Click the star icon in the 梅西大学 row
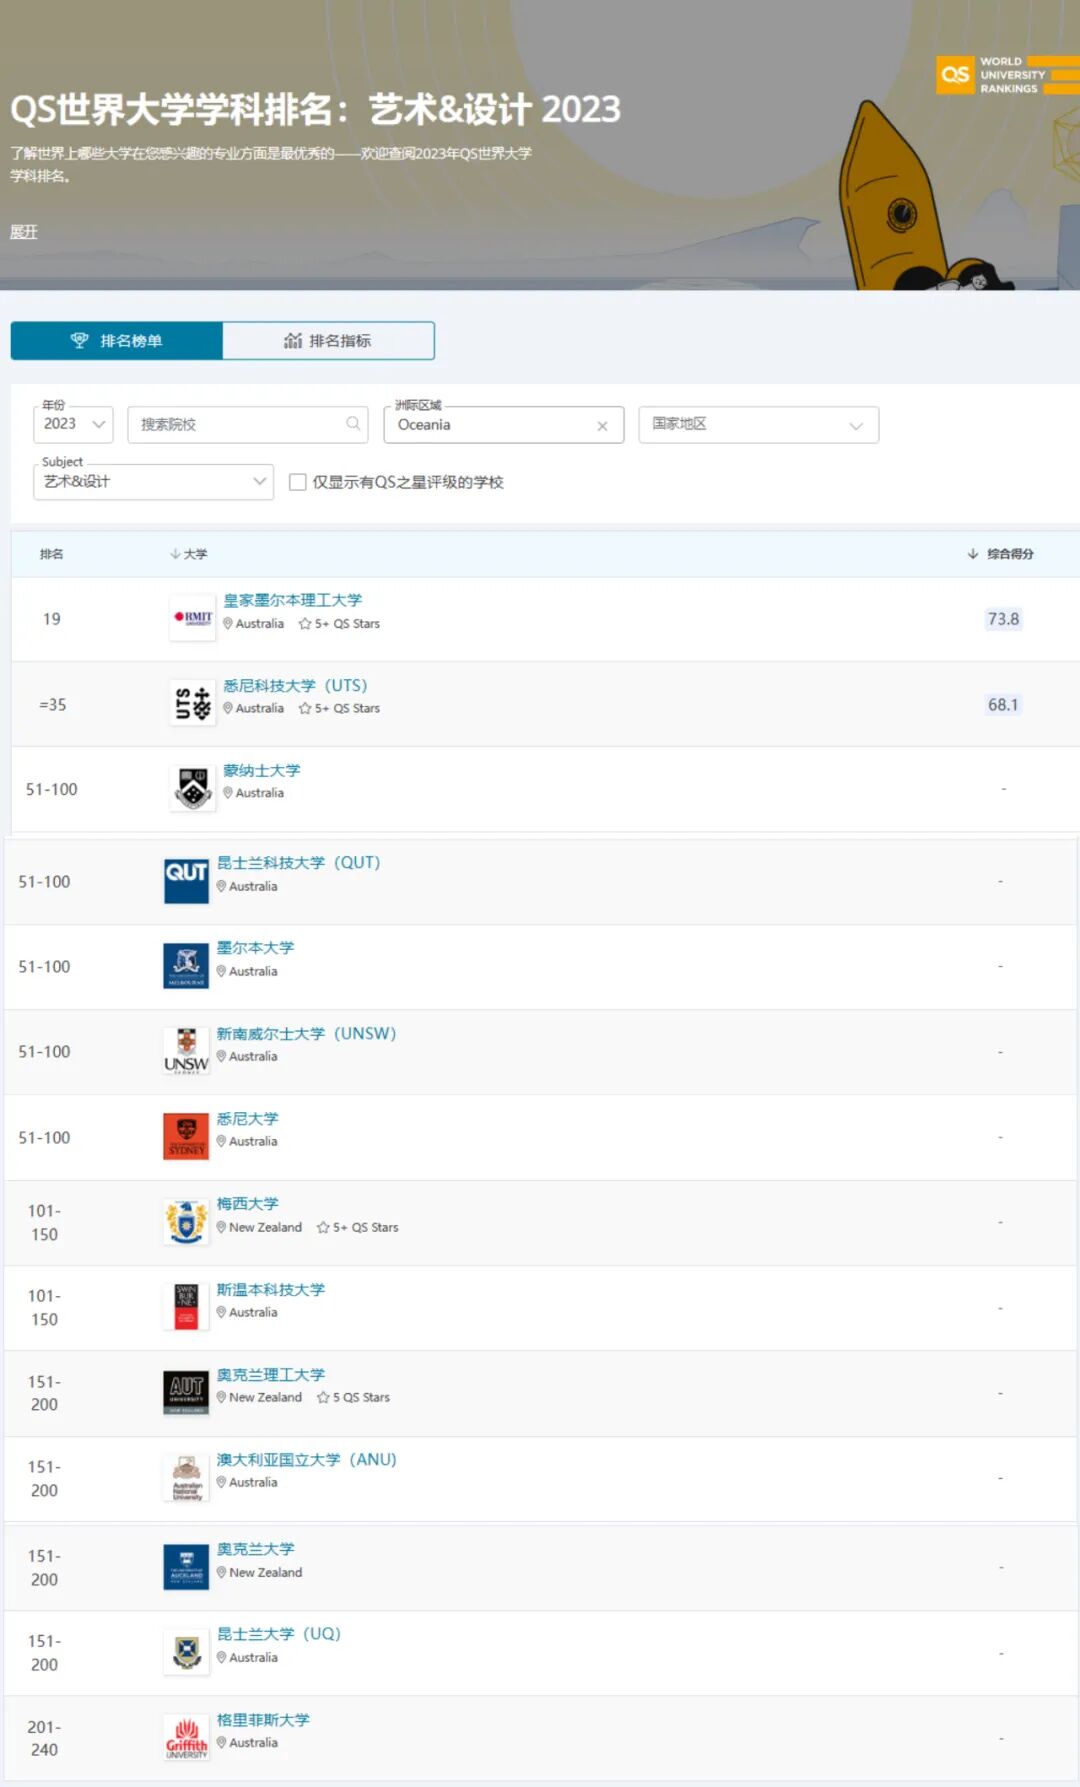The height and width of the screenshot is (1787, 1080). pos(323,1228)
